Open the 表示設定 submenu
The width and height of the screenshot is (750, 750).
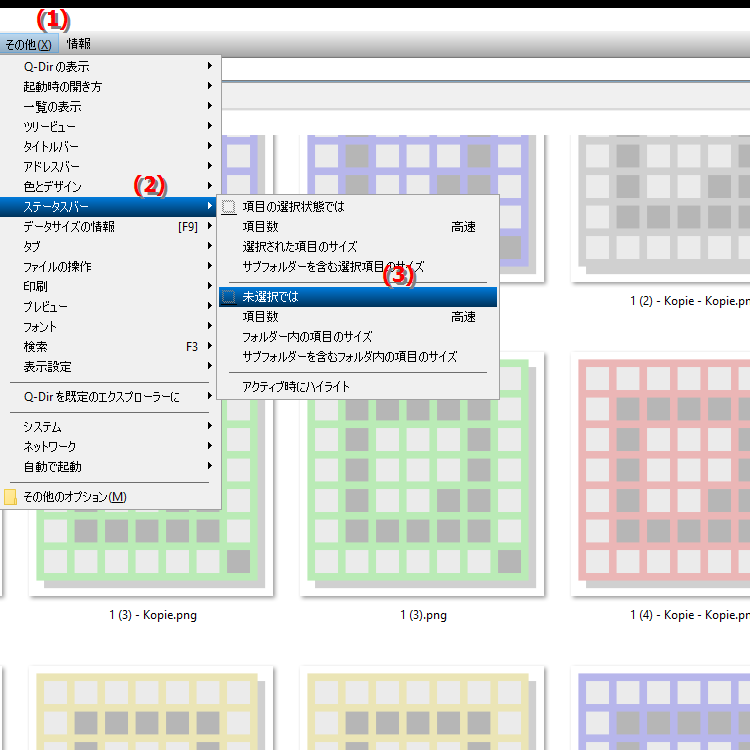pyautogui.click(x=109, y=367)
